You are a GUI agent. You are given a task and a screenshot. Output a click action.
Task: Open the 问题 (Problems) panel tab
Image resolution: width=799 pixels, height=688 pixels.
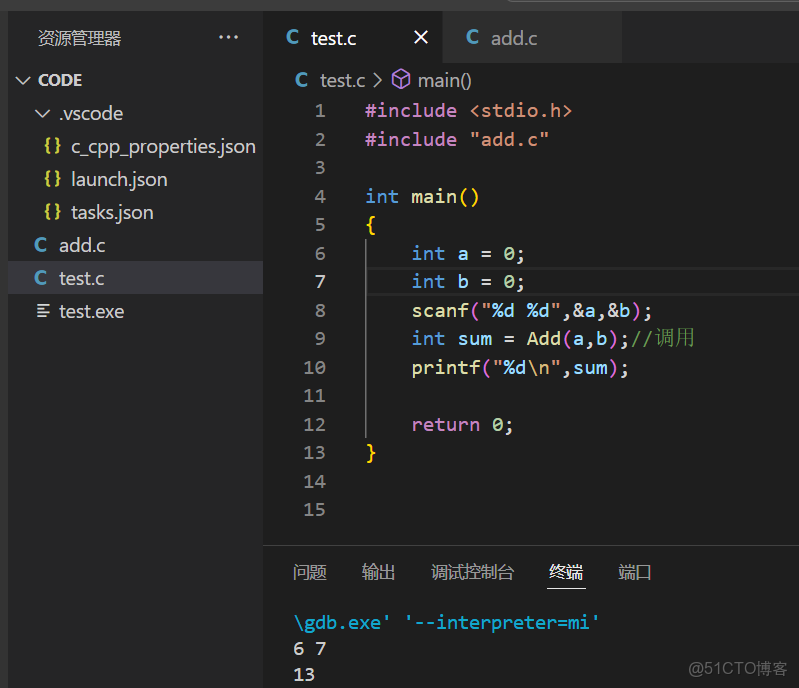tap(310, 572)
